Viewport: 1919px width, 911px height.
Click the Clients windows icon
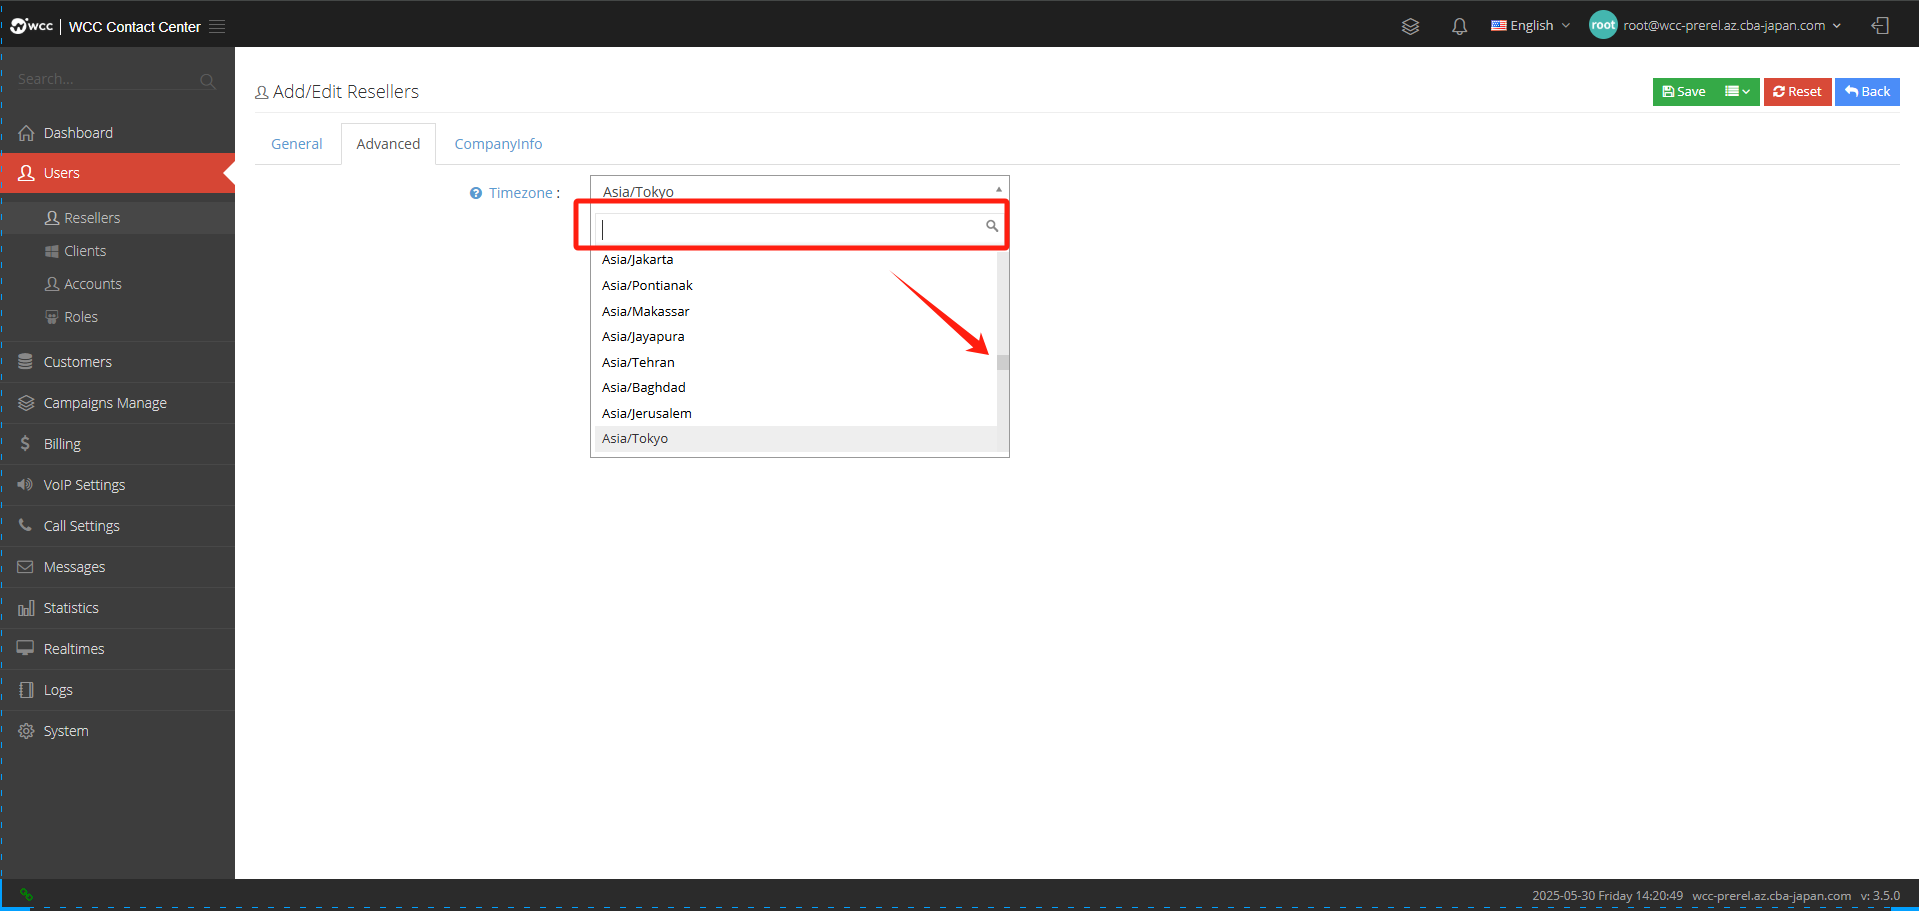tap(52, 251)
